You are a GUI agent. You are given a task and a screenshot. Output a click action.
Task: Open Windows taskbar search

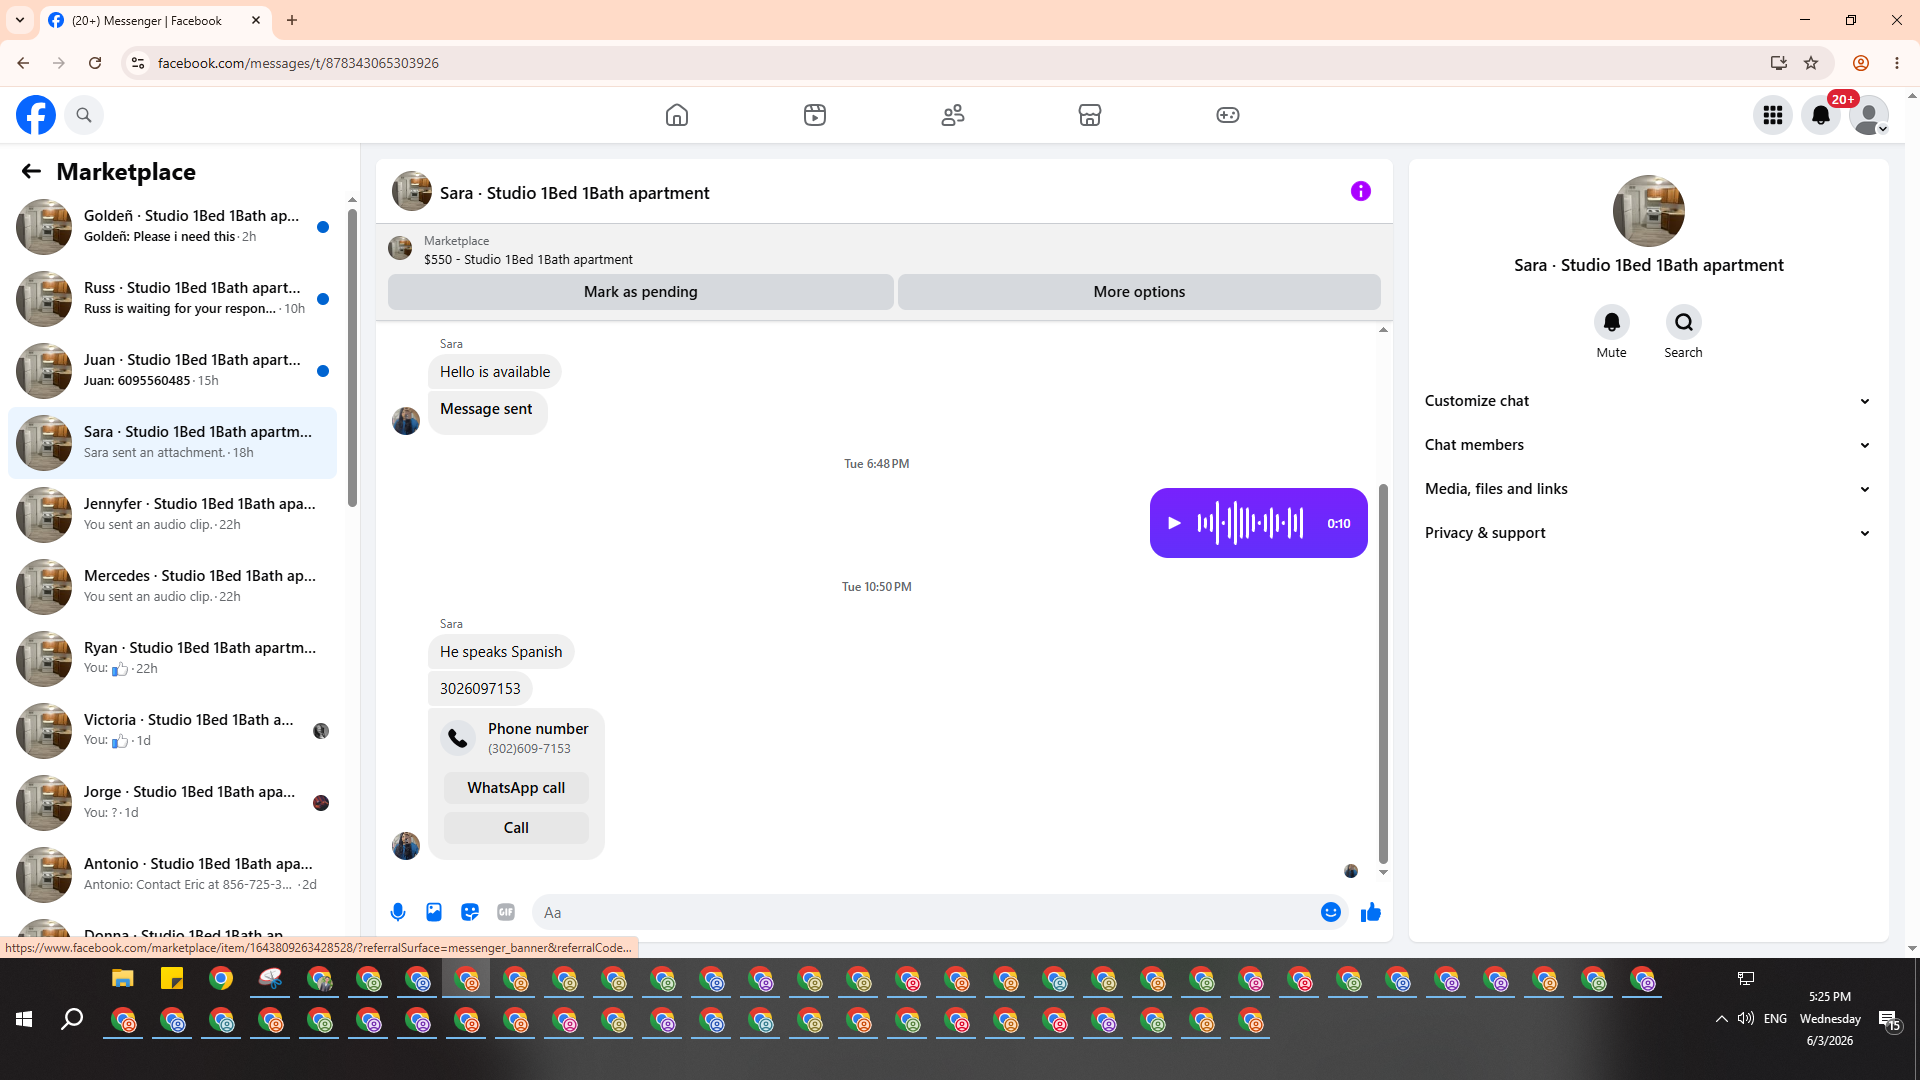pyautogui.click(x=72, y=1019)
